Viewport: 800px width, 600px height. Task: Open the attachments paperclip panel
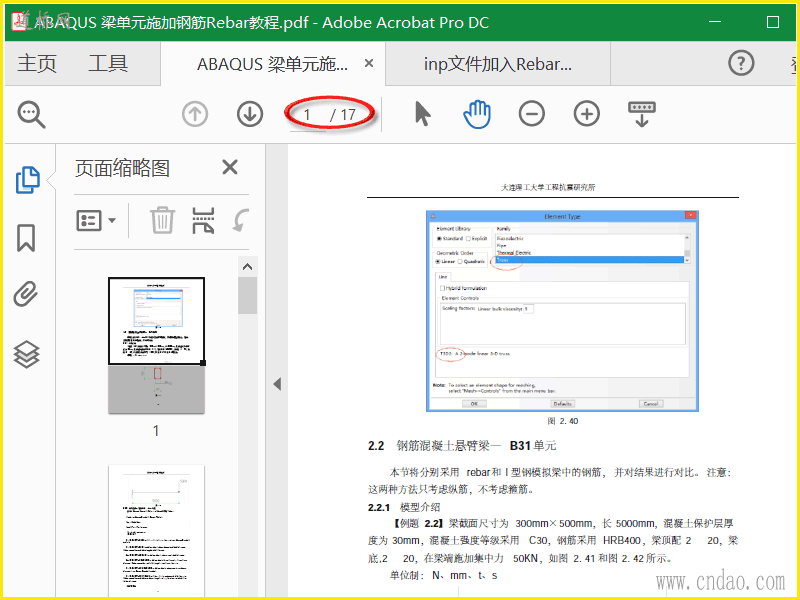[26, 294]
